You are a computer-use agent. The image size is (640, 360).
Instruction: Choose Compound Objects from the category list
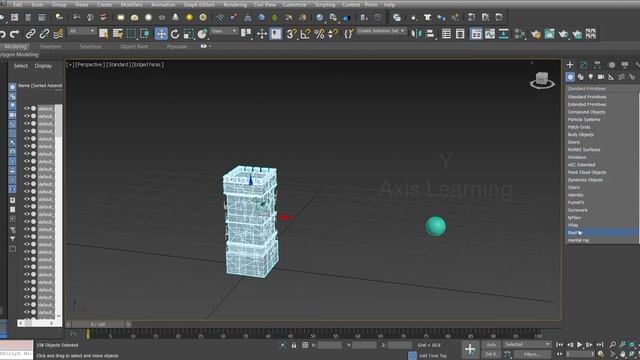pyautogui.click(x=587, y=112)
